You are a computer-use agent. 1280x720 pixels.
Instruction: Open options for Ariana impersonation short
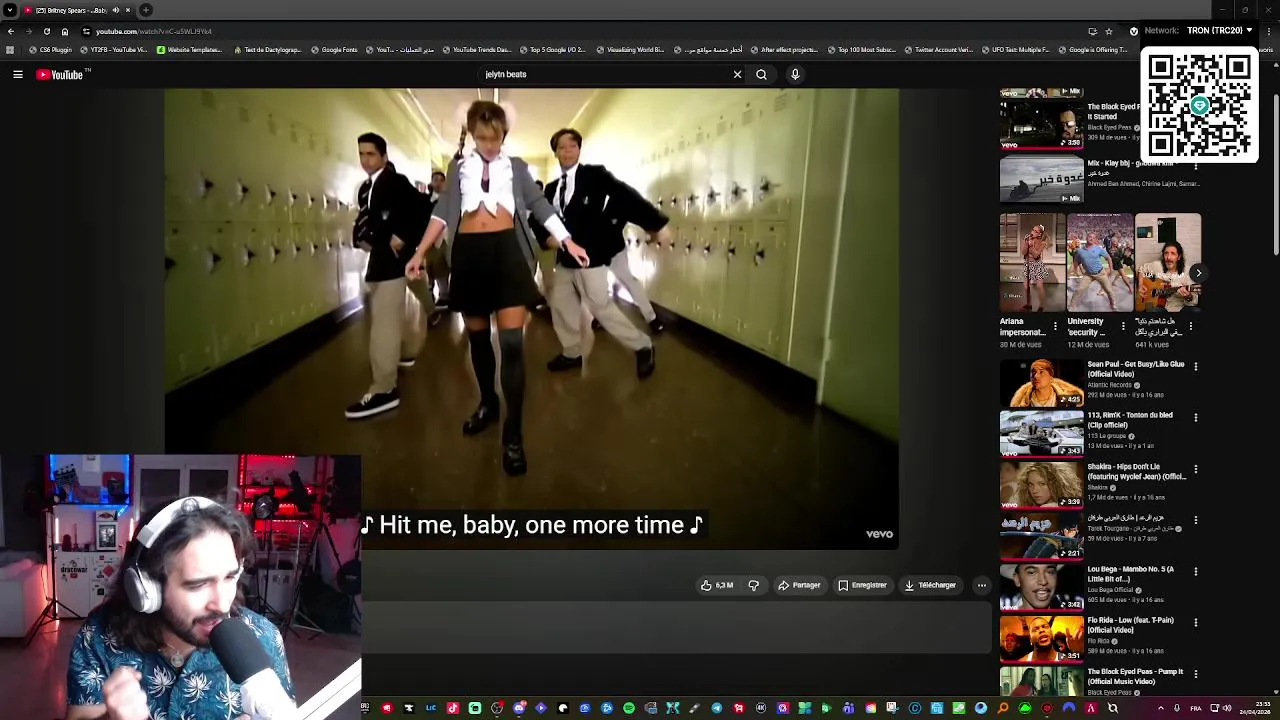pos(1055,326)
